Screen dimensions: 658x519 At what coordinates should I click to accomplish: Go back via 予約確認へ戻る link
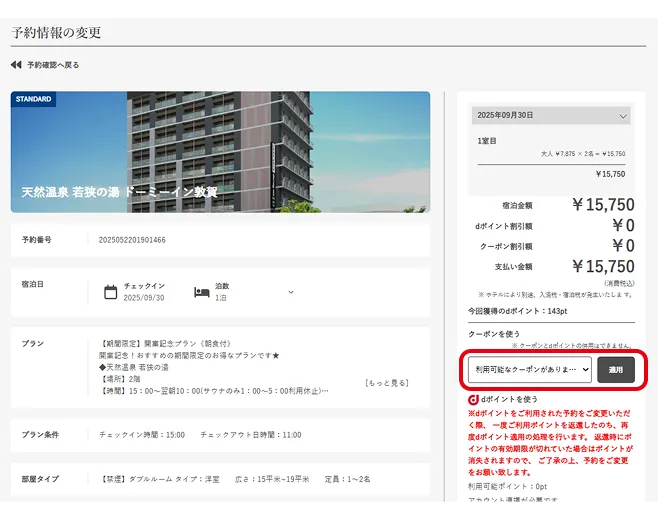coord(53,65)
